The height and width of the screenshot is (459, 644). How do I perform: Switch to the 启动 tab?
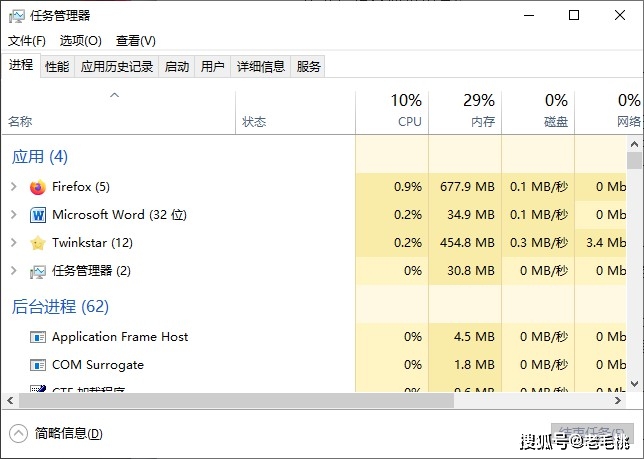click(177, 67)
